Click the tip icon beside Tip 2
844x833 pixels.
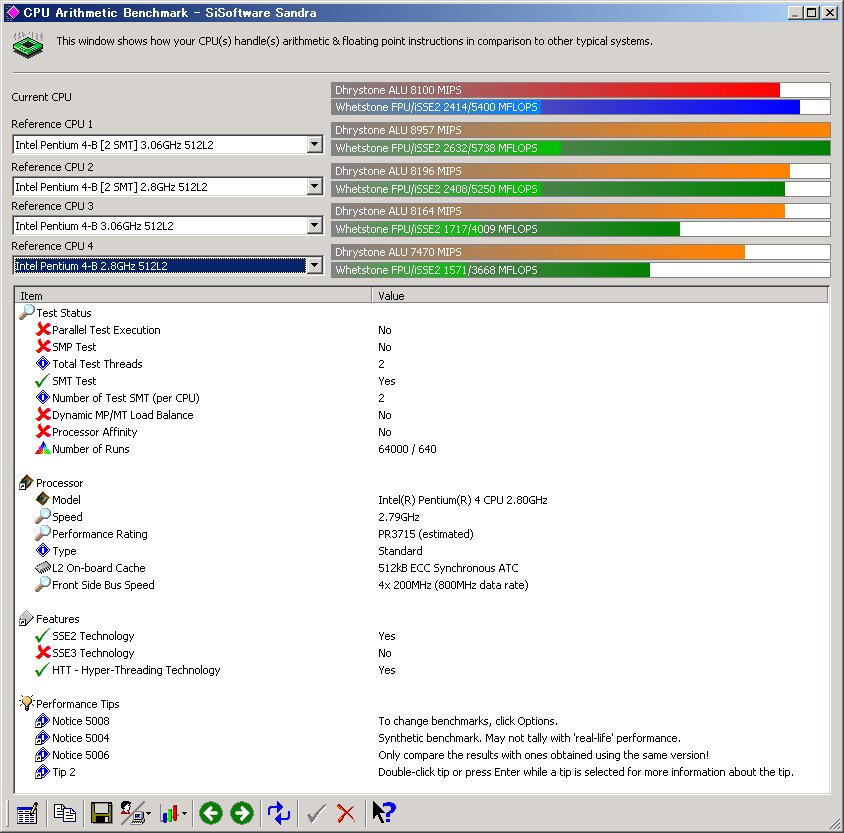(x=43, y=771)
